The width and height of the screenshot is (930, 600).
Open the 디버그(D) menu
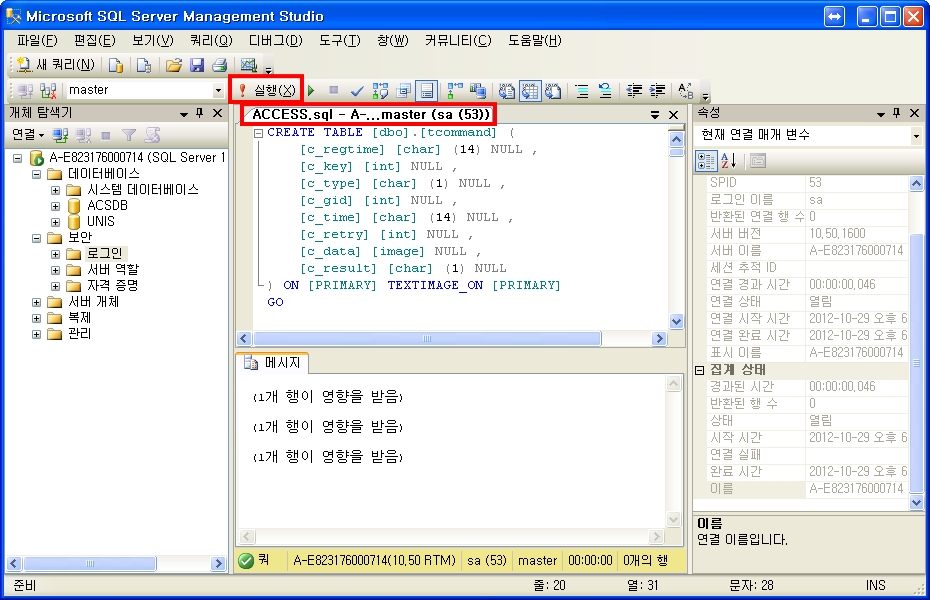tap(275, 40)
